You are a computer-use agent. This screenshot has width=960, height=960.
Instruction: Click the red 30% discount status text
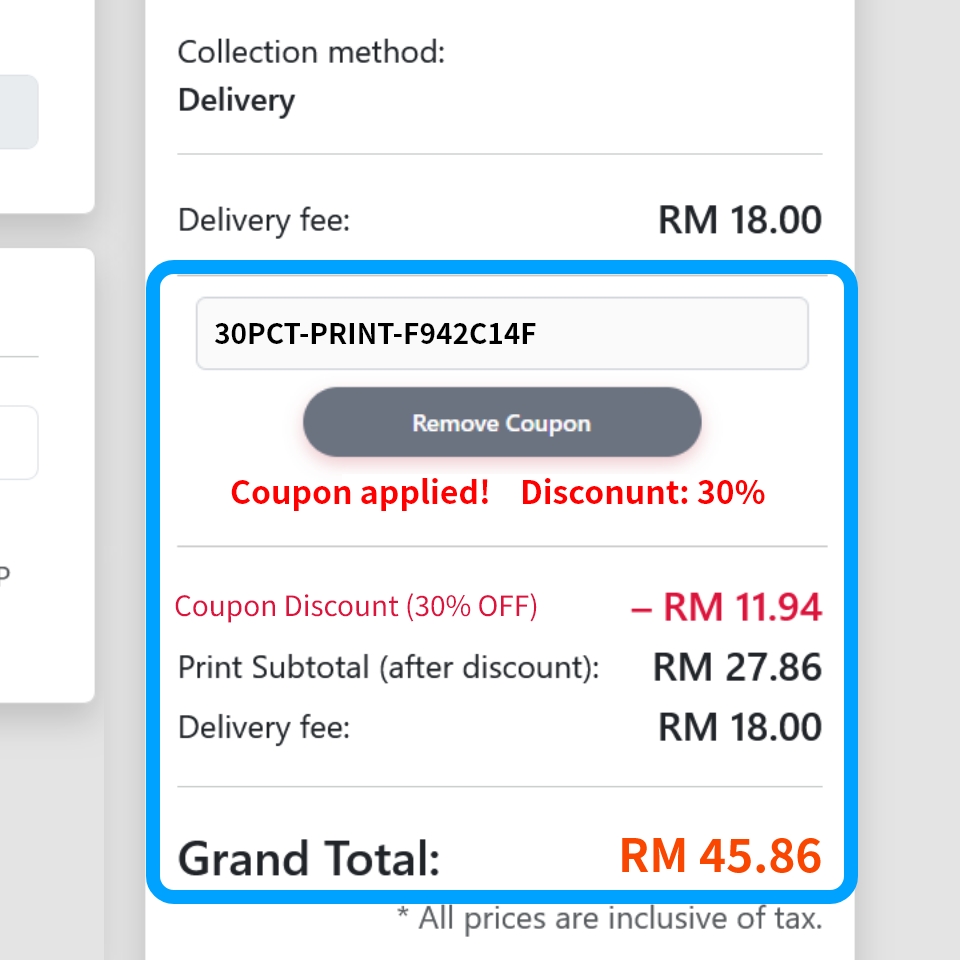[642, 492]
